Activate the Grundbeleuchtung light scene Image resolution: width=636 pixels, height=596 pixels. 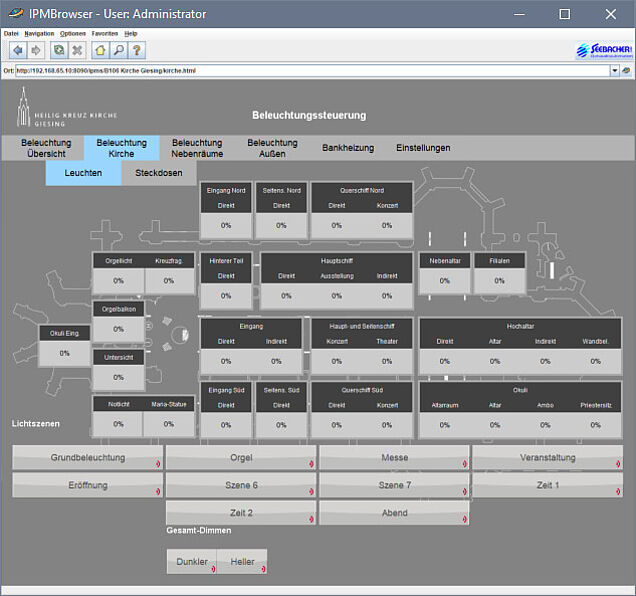88,458
